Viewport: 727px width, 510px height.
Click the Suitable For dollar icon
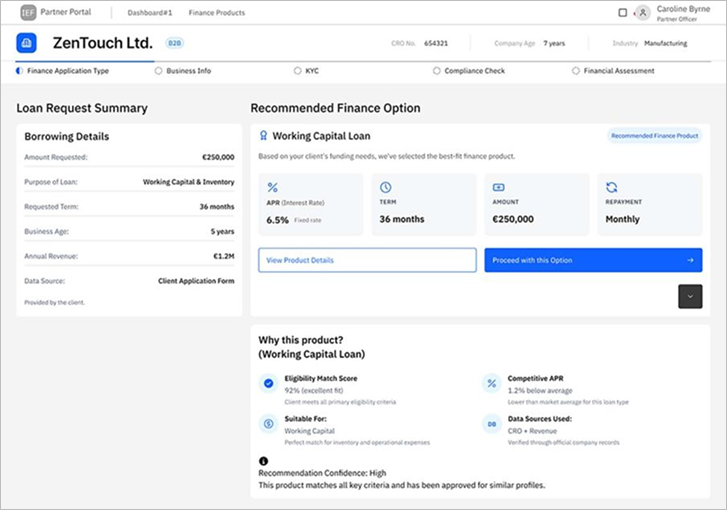tap(267, 423)
